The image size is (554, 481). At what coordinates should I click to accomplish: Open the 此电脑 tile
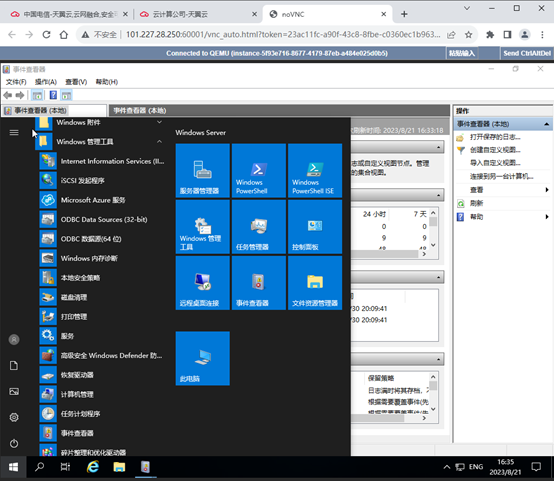pyautogui.click(x=202, y=358)
